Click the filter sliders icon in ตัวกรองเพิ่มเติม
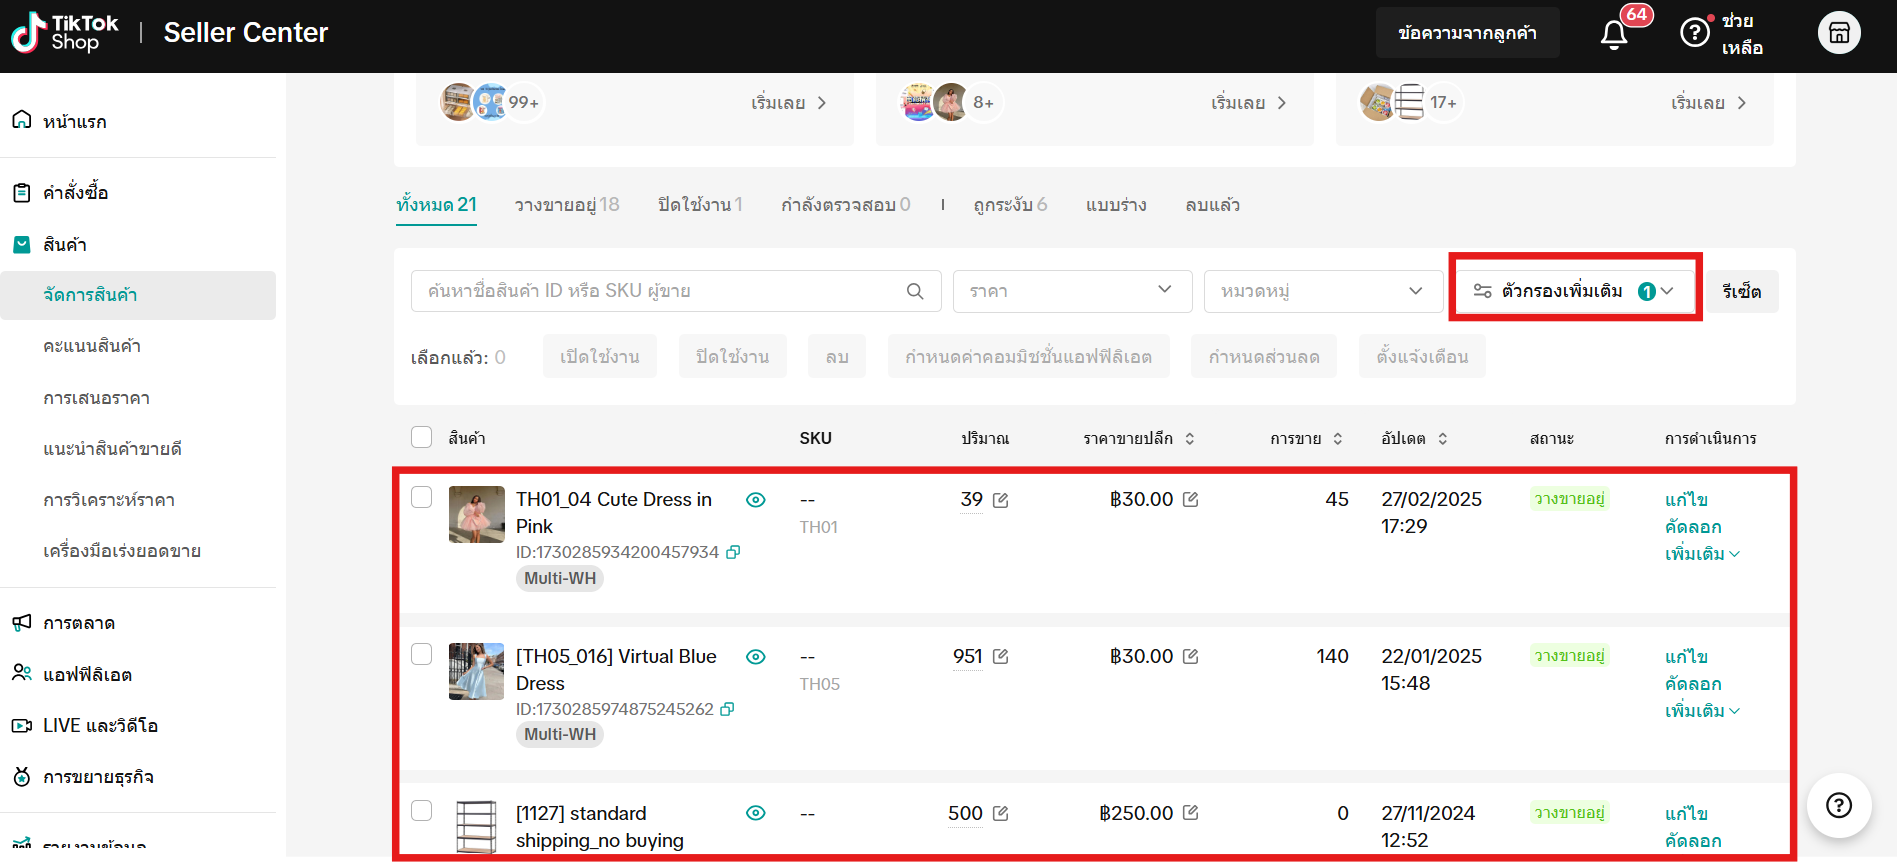Screen dimensions: 1897x862 pyautogui.click(x=1483, y=291)
